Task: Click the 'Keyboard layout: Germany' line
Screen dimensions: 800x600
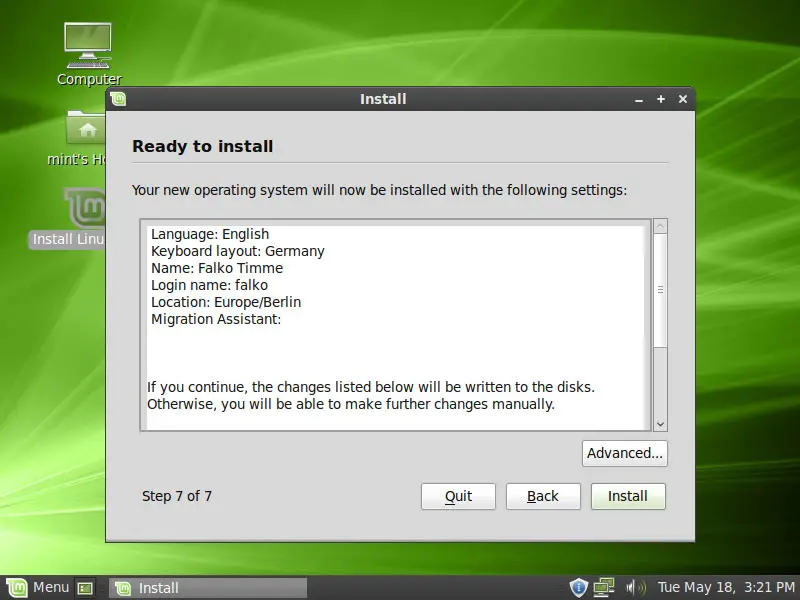Action: 238,251
